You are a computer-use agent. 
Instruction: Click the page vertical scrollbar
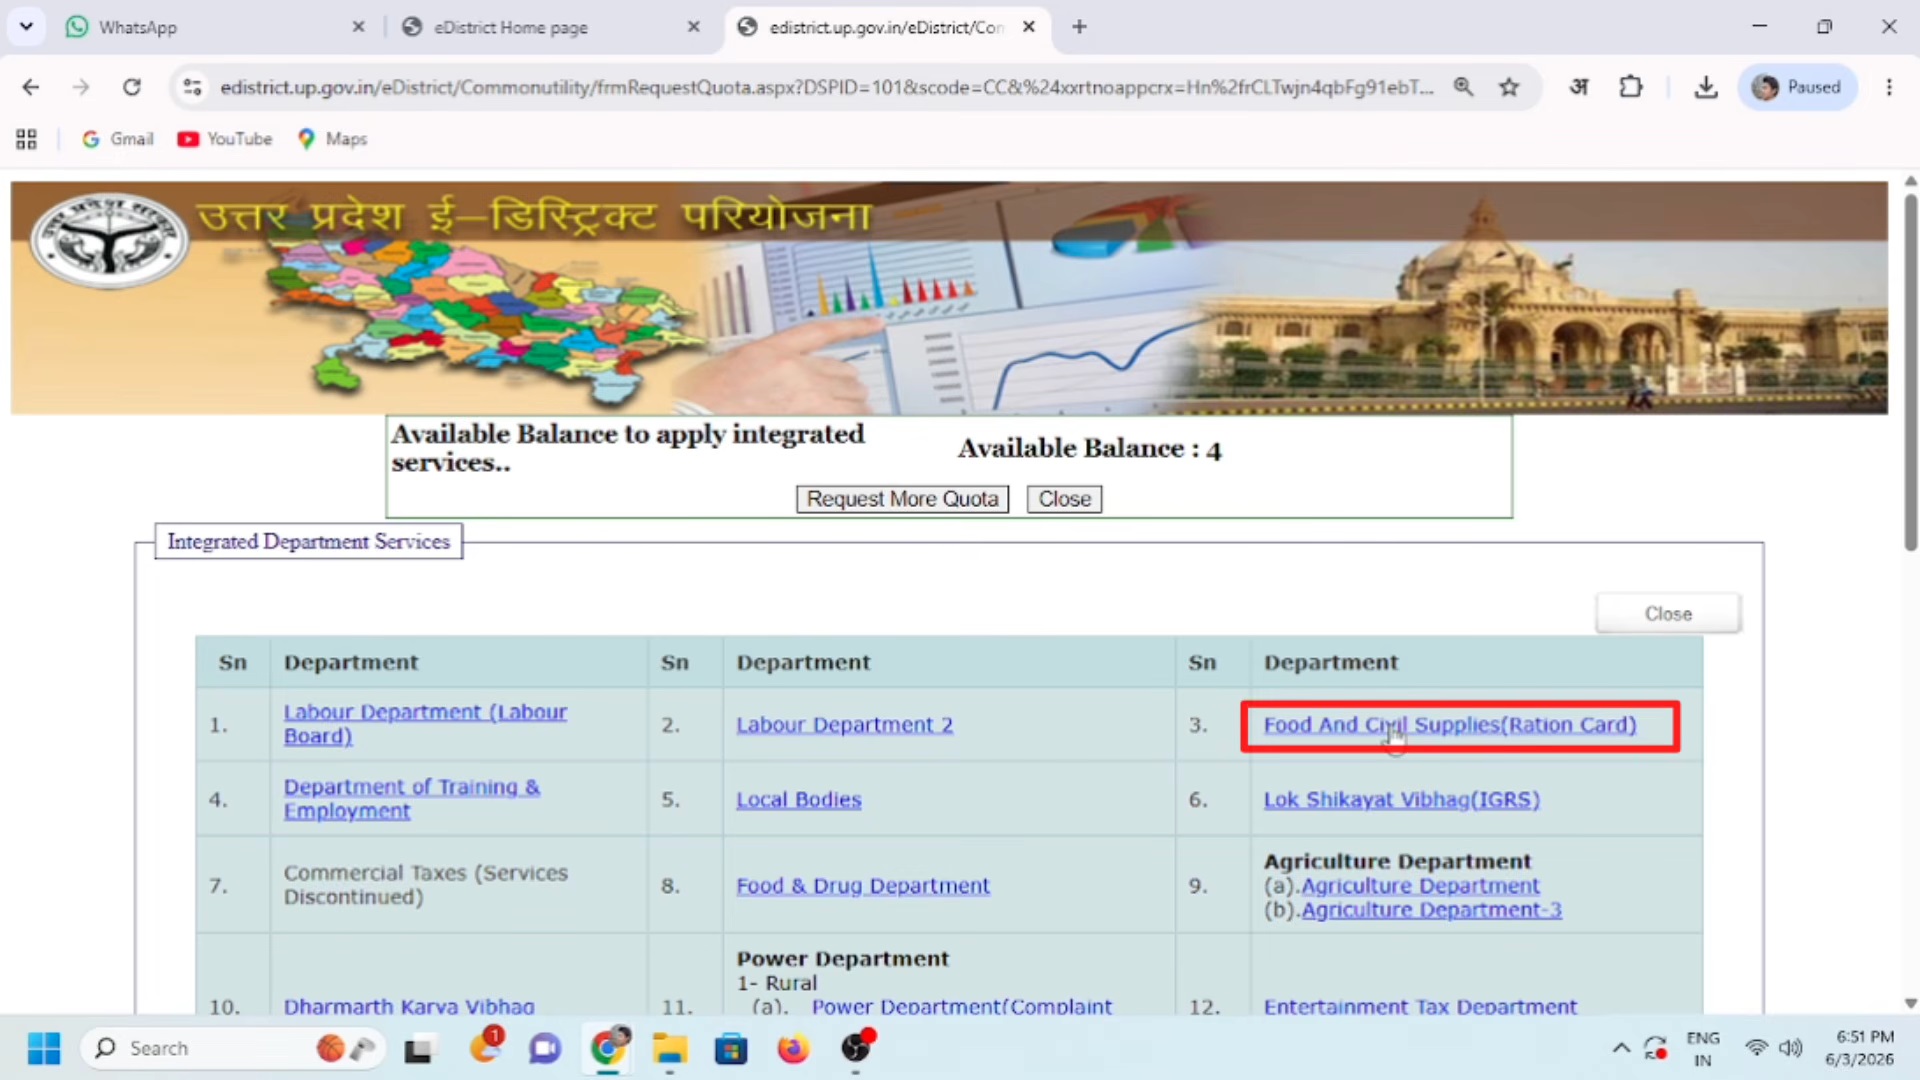1910,372
